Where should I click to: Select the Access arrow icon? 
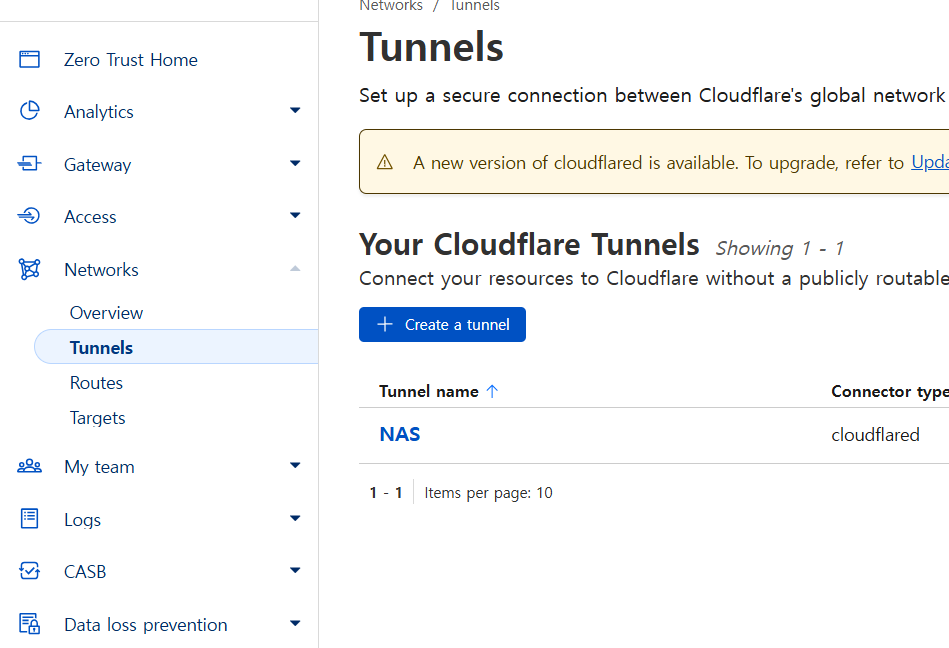coord(29,216)
